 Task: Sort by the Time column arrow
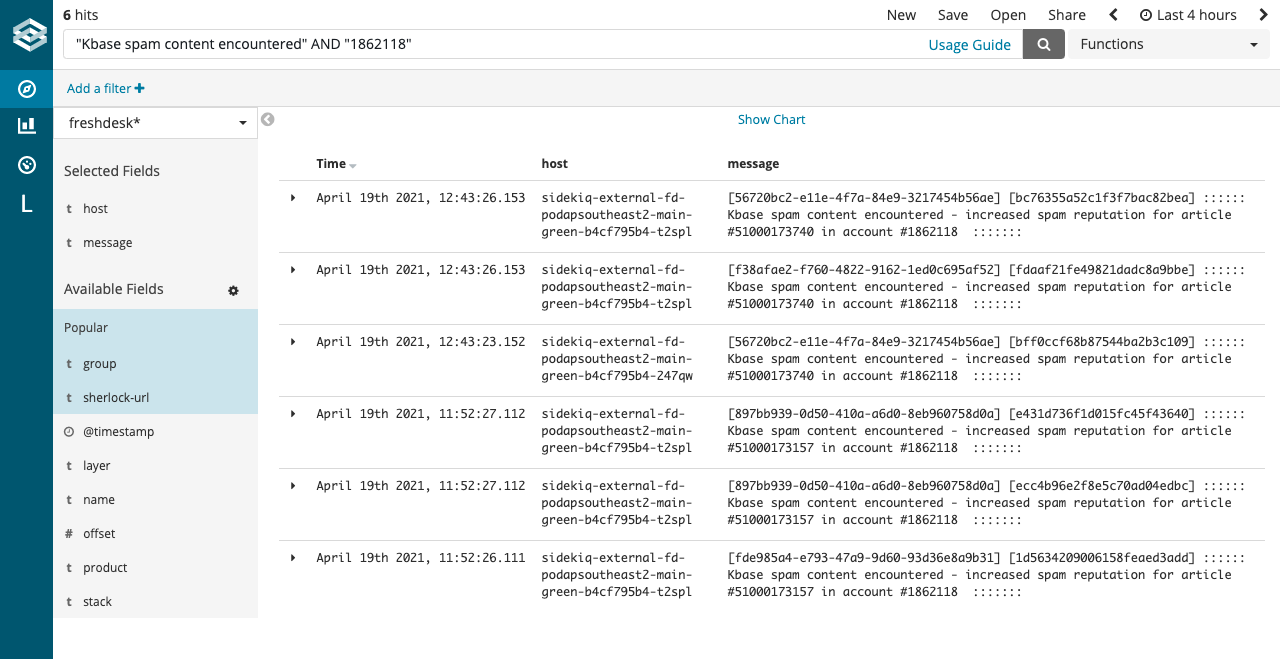tap(353, 165)
